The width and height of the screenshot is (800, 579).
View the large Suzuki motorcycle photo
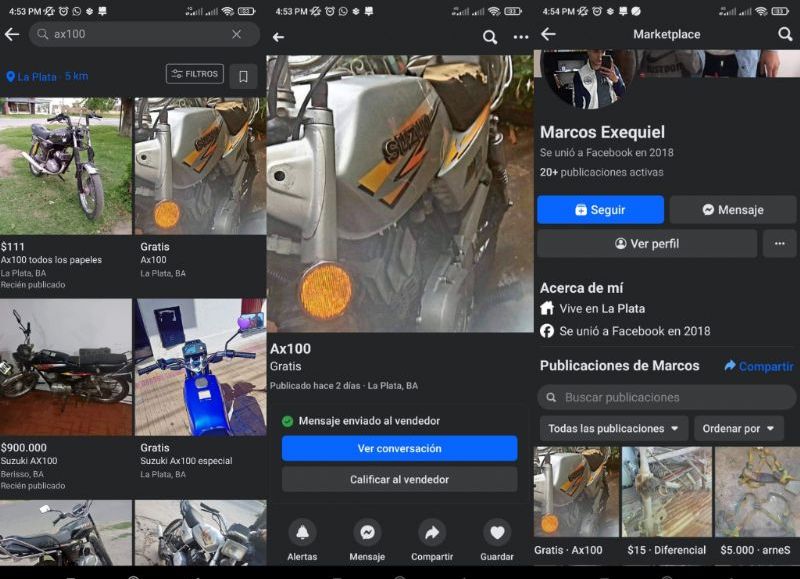tap(400, 194)
